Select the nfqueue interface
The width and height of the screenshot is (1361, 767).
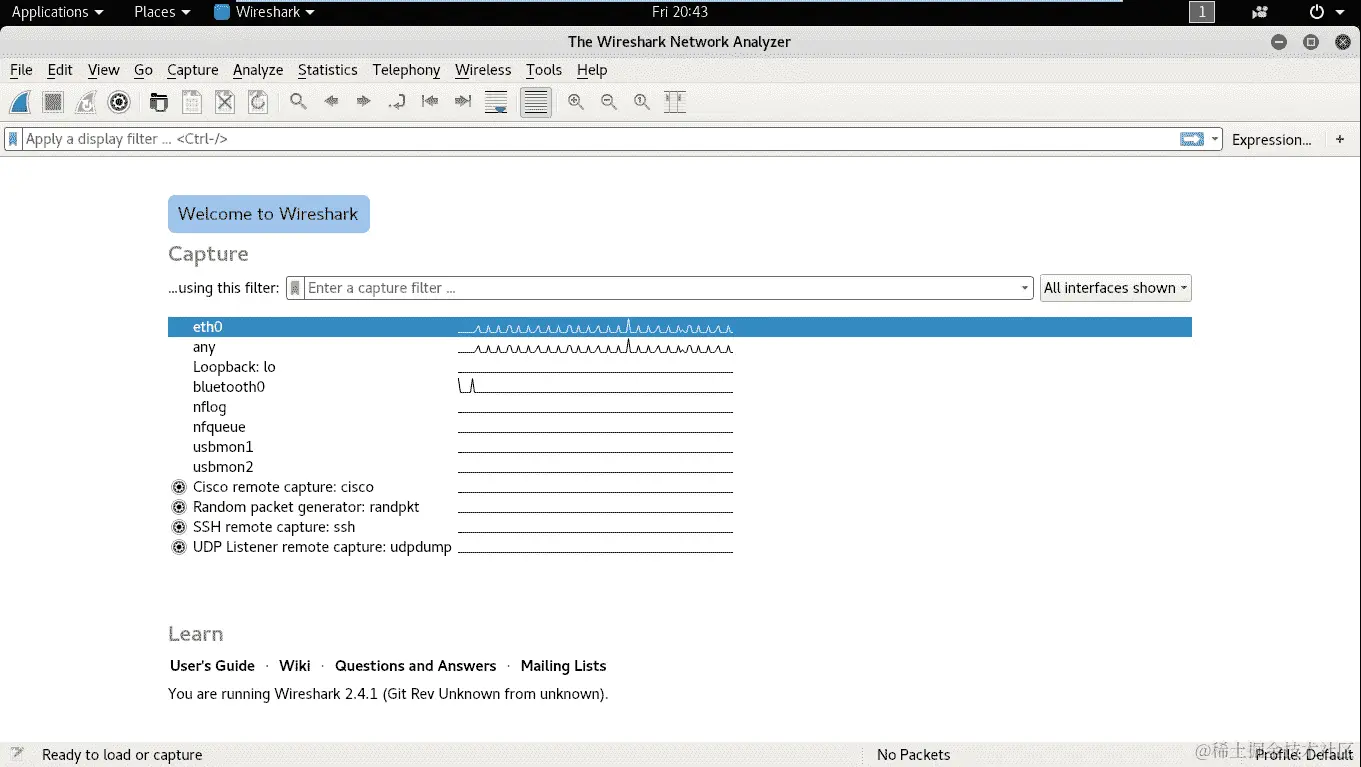680,427
